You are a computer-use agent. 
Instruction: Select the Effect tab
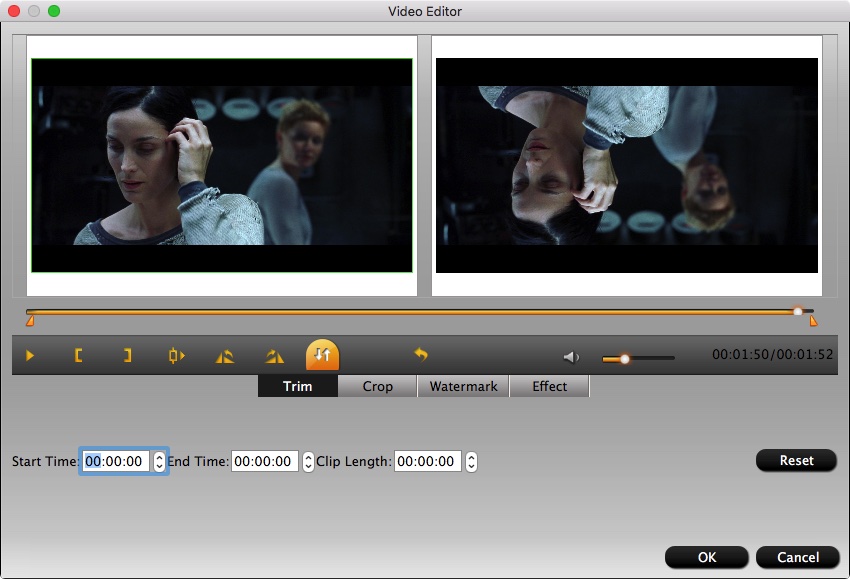click(549, 386)
